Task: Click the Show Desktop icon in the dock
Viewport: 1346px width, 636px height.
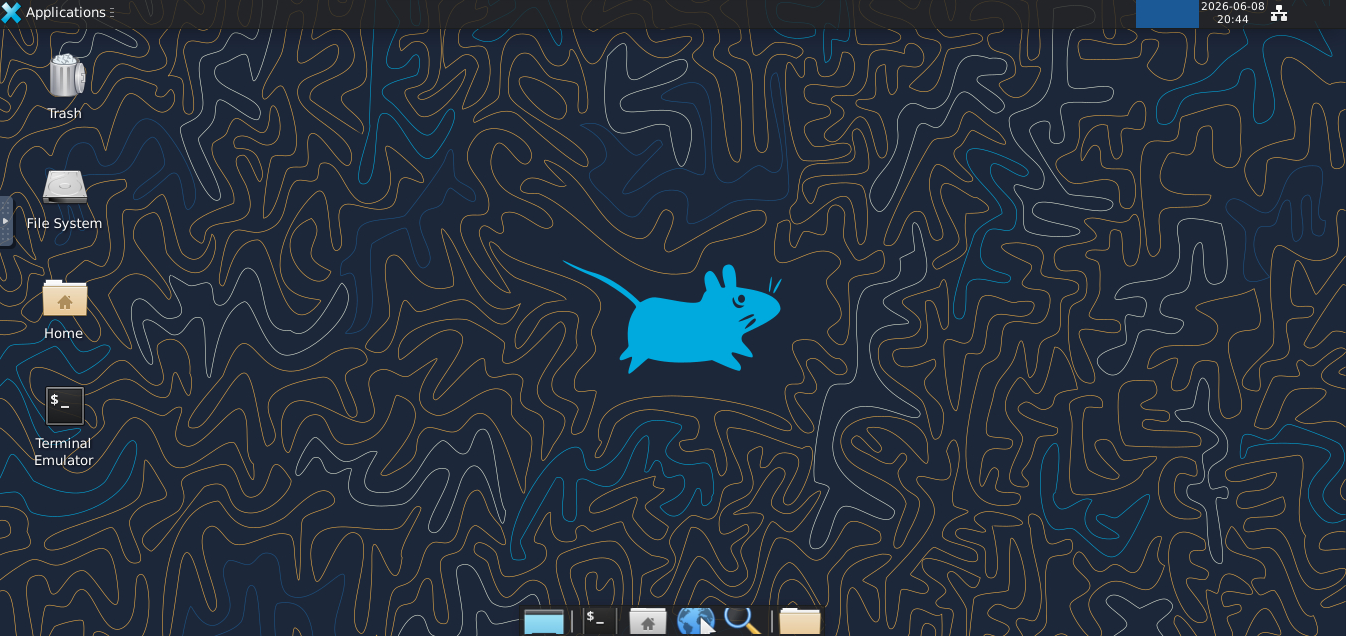Action: point(544,621)
